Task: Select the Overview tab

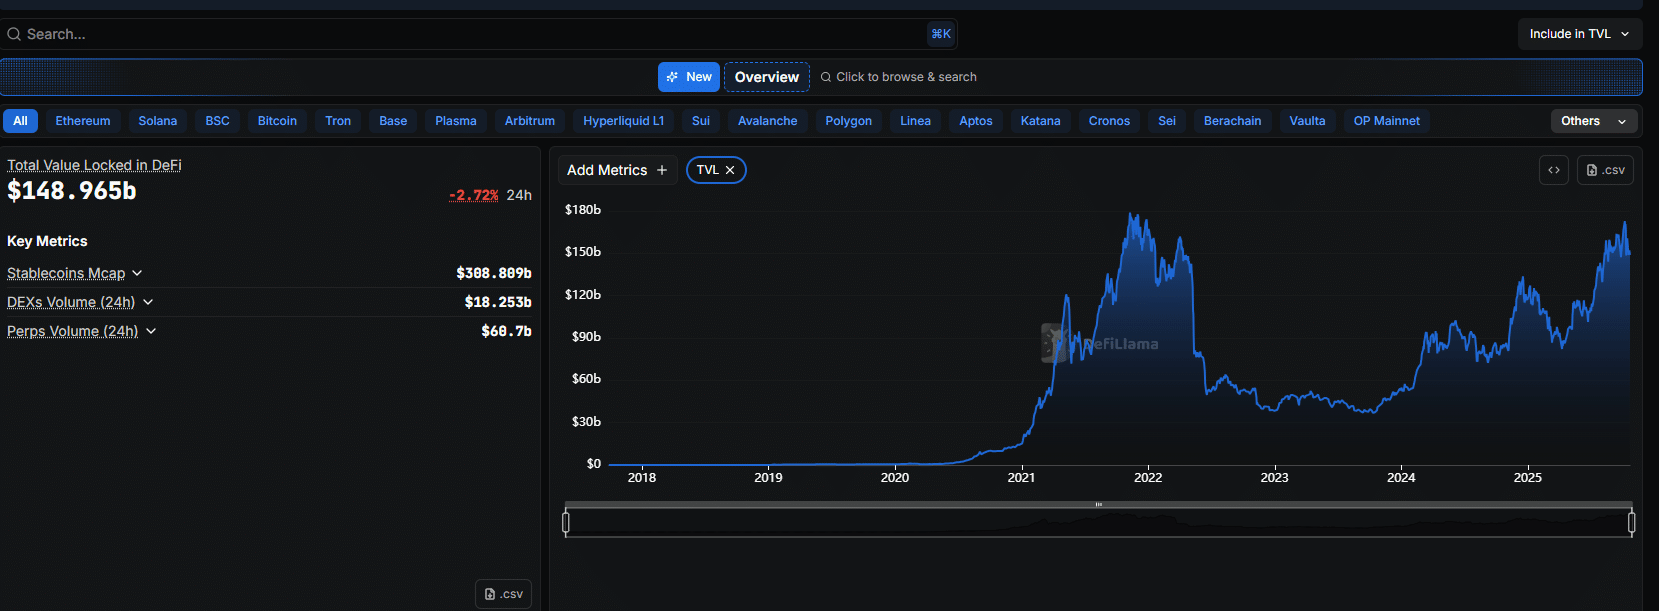Action: 766,77
